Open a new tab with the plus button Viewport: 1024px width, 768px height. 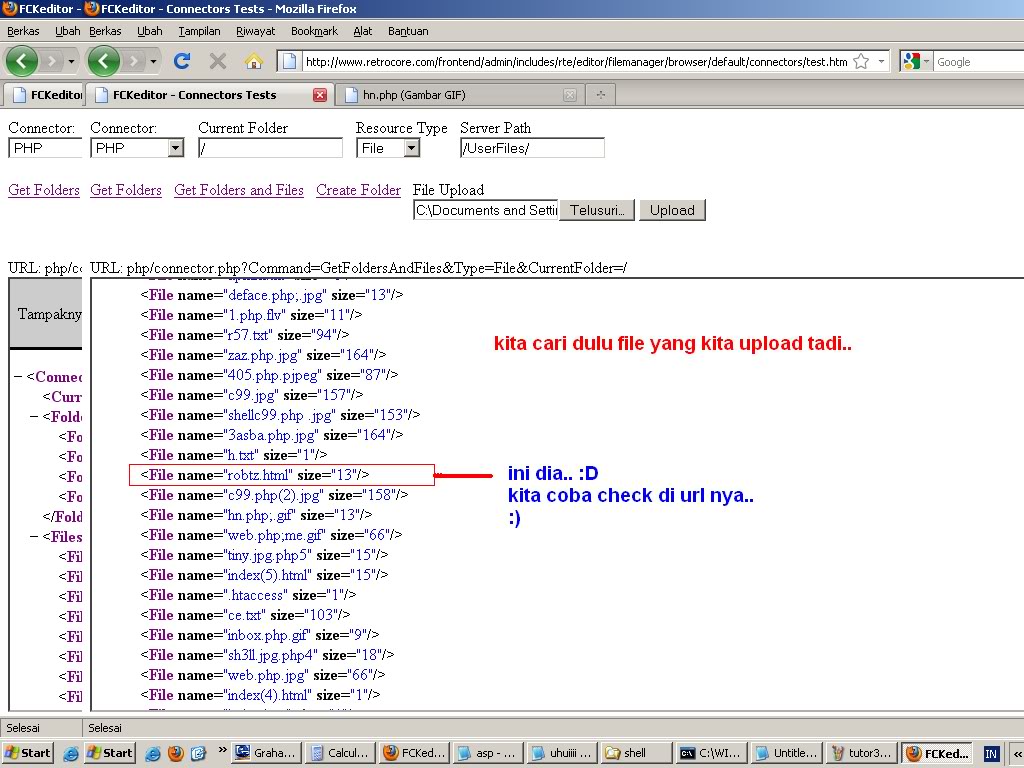[601, 95]
